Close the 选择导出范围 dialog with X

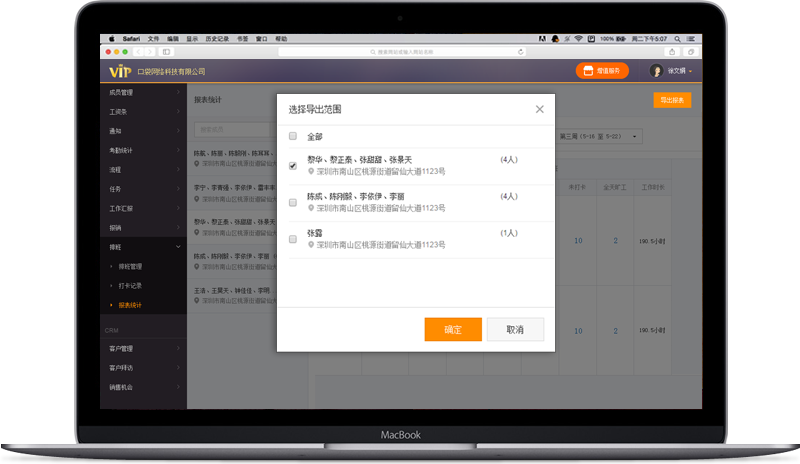pos(540,109)
